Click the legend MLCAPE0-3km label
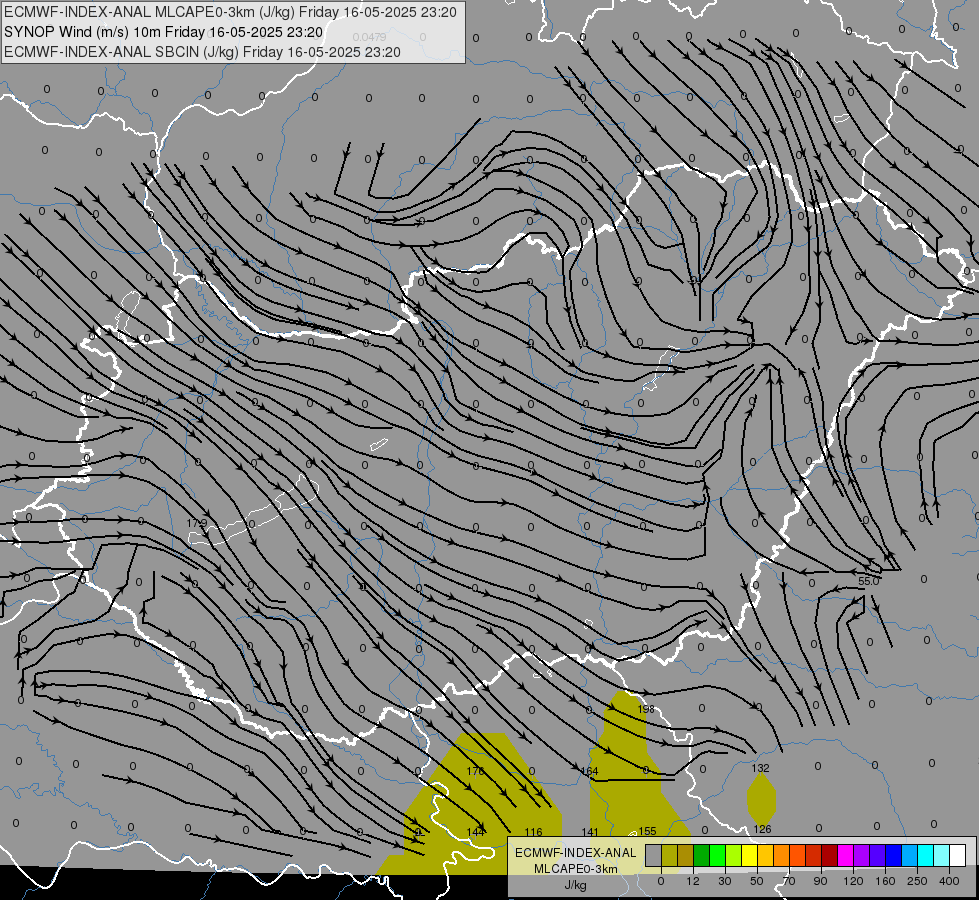The height and width of the screenshot is (900, 979). pos(575,869)
